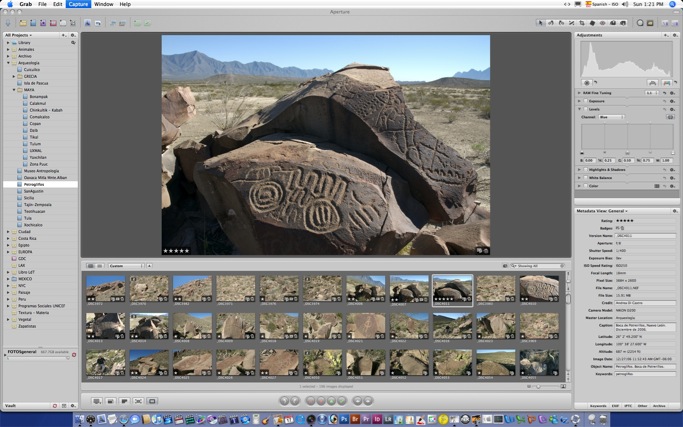Select the Red Eye tool

602,23
